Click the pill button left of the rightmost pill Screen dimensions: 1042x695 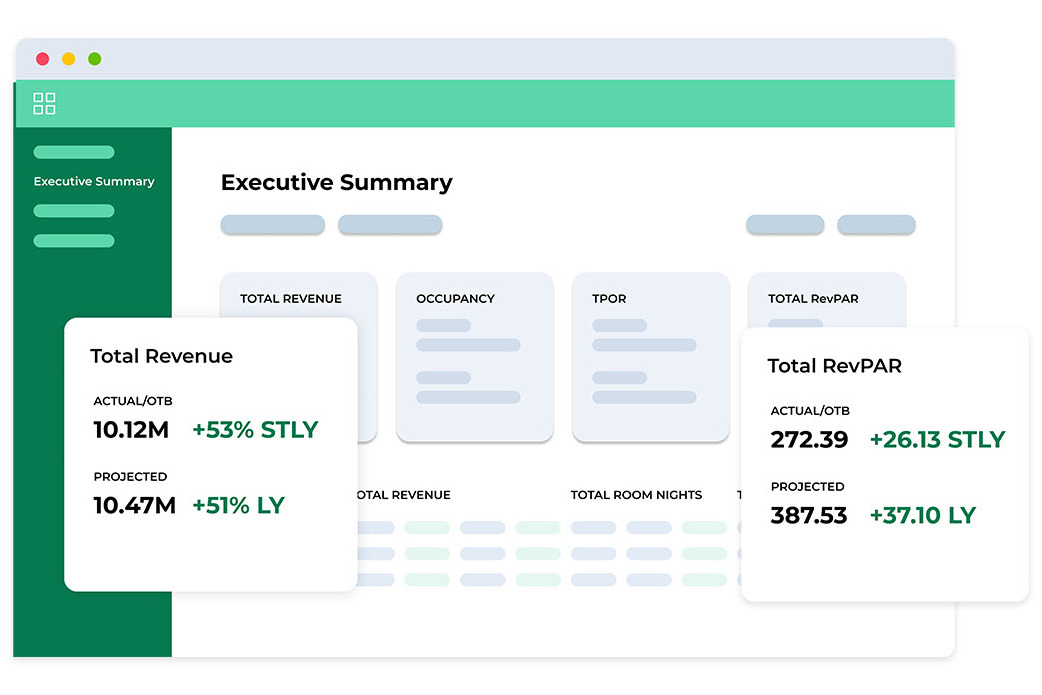tap(785, 225)
